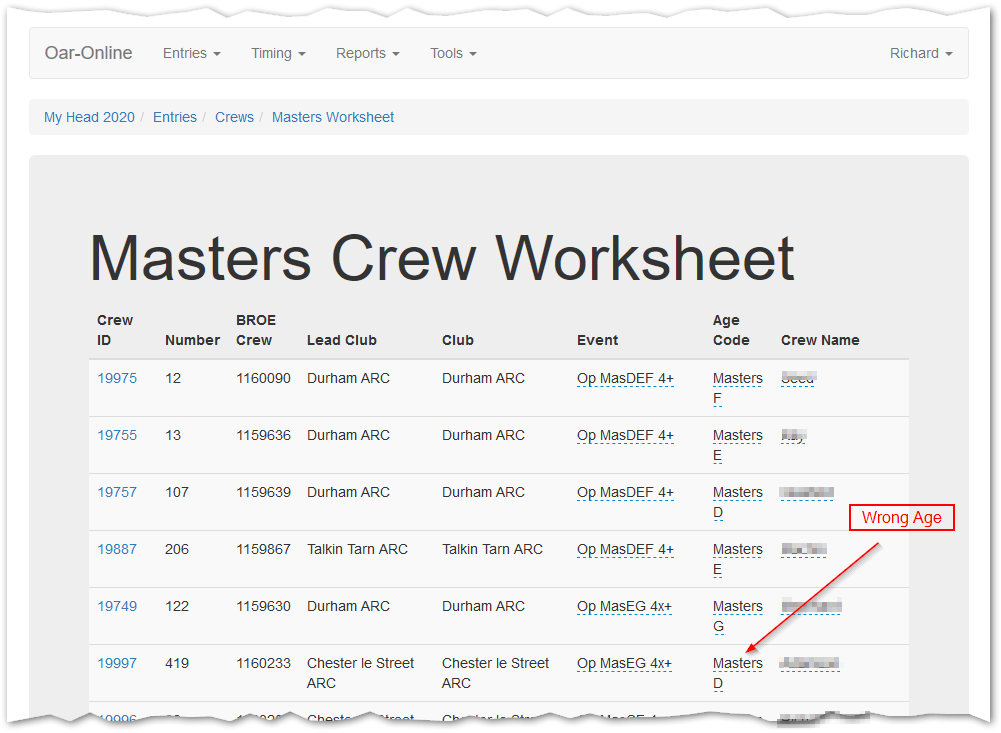Open Chester le Street crew 19997
The width and height of the screenshot is (1001, 733).
(117, 663)
